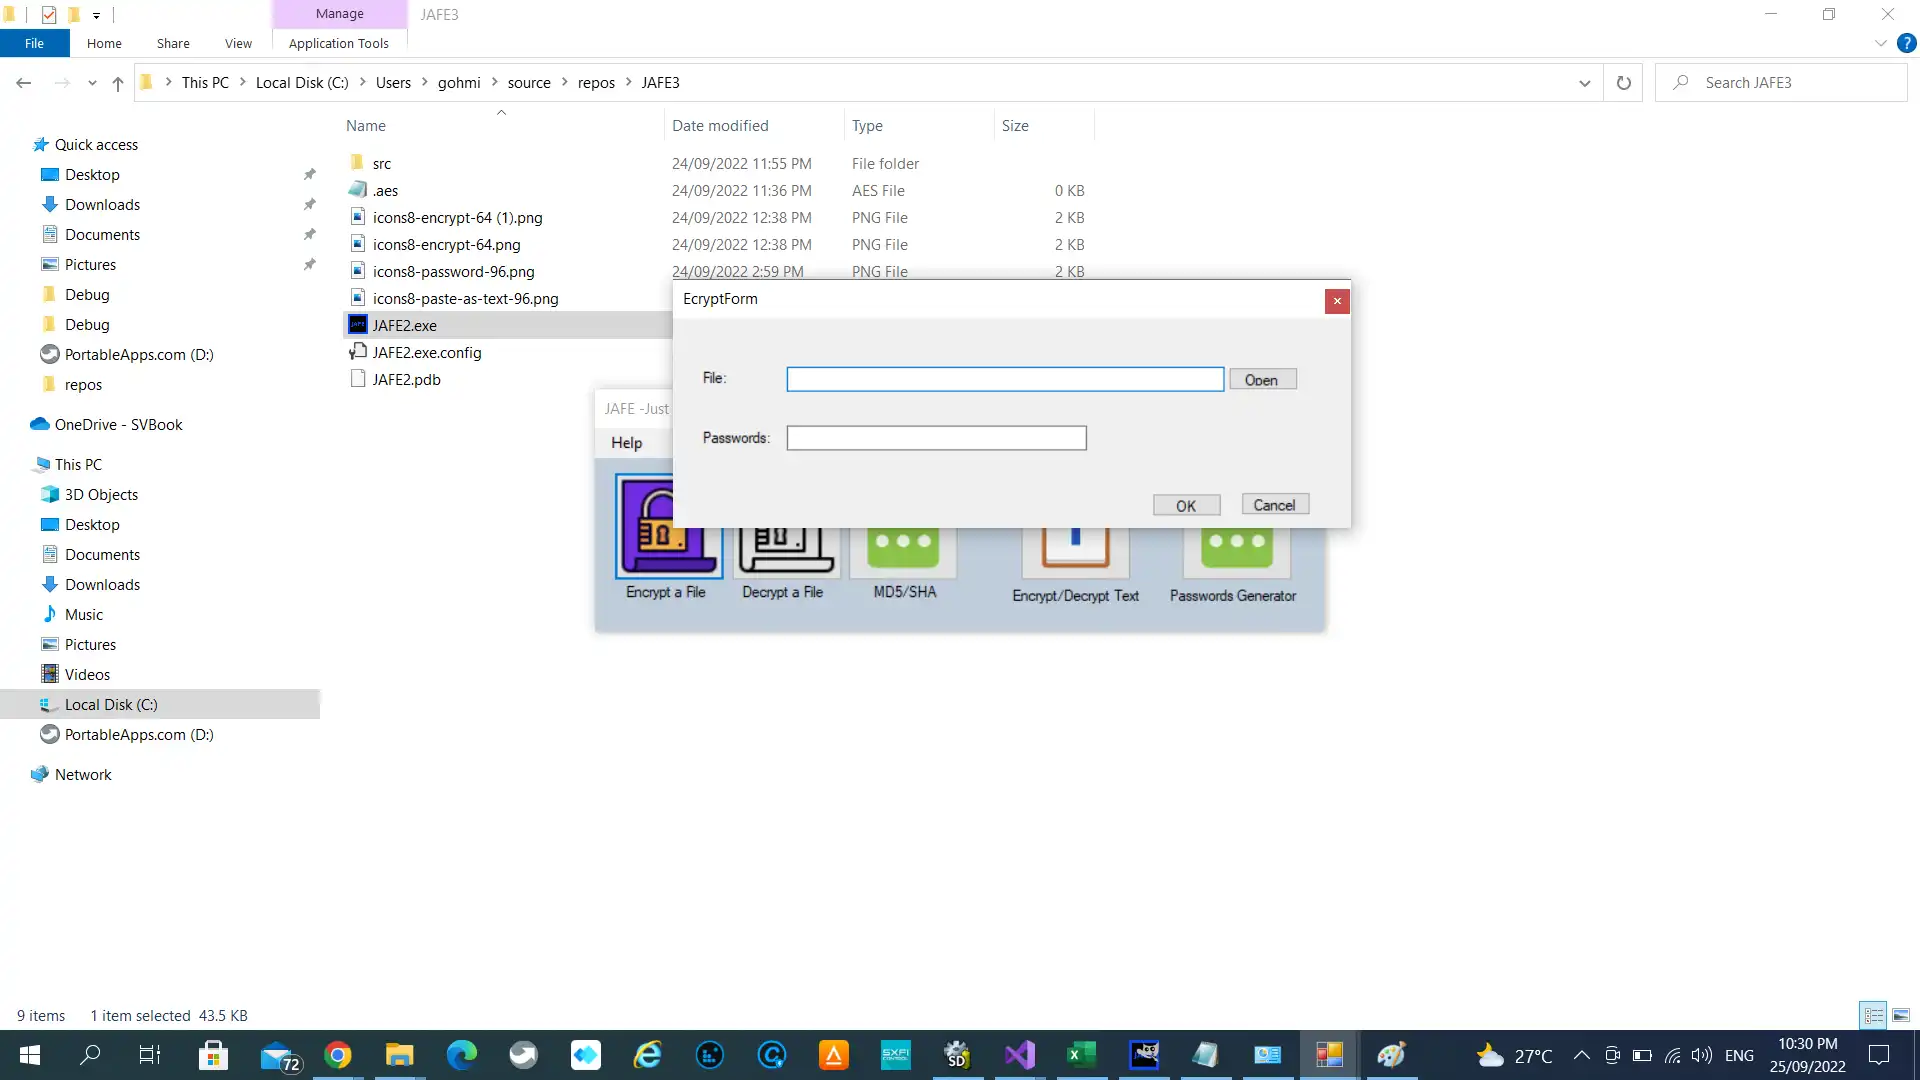Click the Windows Explorer taskbar icon
Viewport: 1920px width, 1080px height.
pos(400,1055)
